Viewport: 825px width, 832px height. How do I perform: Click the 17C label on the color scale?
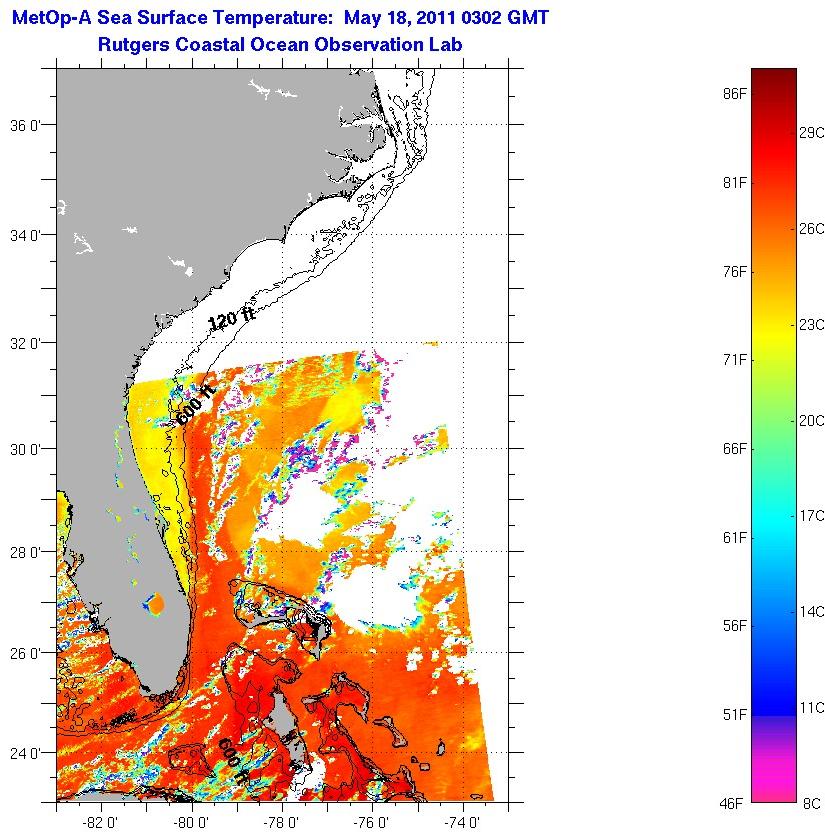click(x=812, y=516)
